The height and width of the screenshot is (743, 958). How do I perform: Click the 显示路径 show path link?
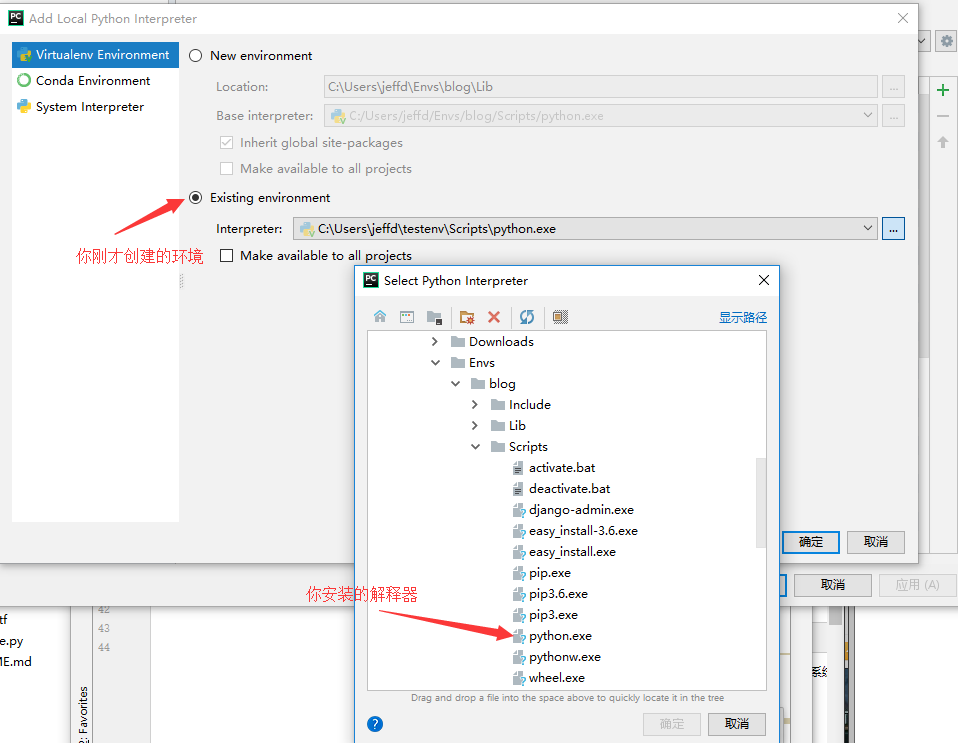tap(742, 317)
